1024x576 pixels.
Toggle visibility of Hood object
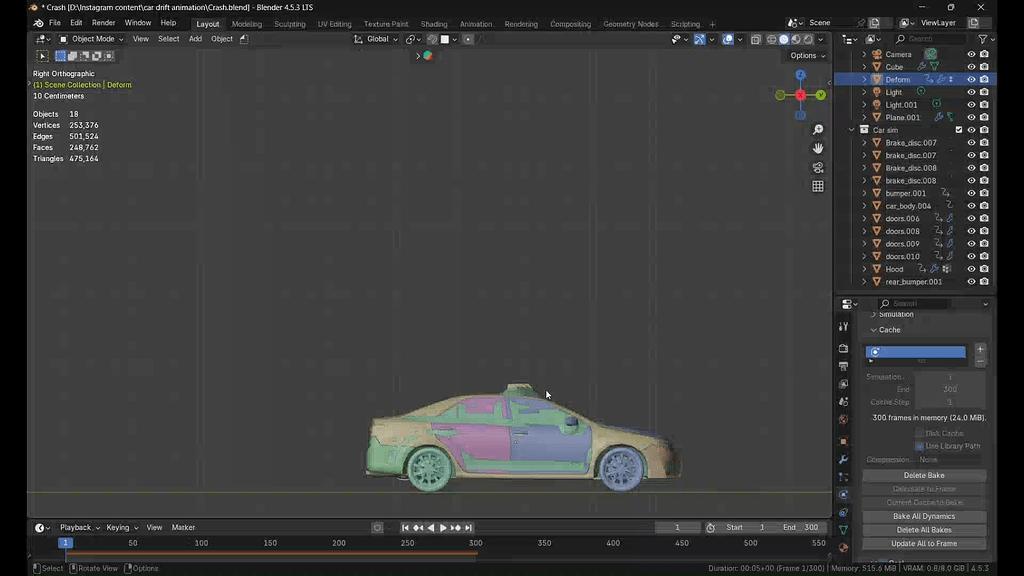click(971, 269)
